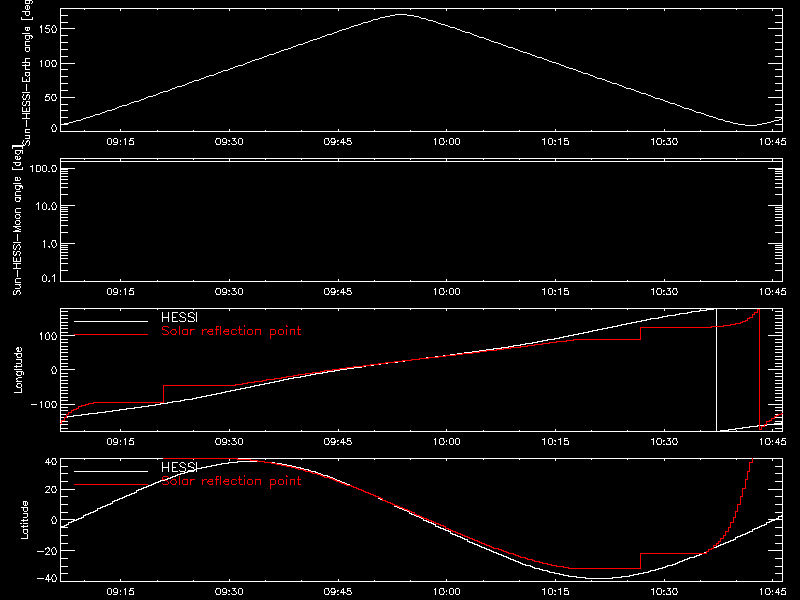
Task: Click the Longitude axis label
Action: pyautogui.click(x=18, y=370)
